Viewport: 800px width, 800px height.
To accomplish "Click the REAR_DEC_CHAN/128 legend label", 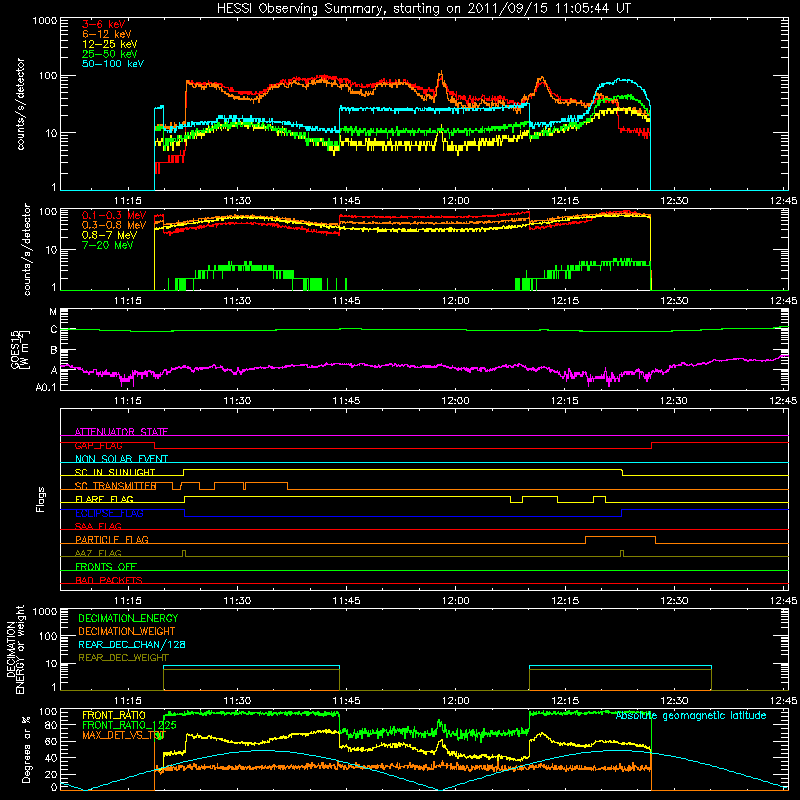I will click(x=132, y=644).
